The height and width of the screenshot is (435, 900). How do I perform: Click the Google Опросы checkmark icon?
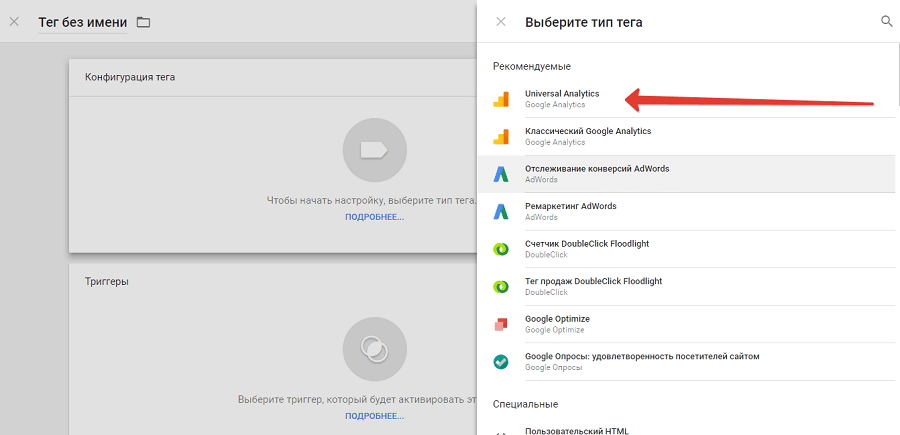(x=501, y=361)
